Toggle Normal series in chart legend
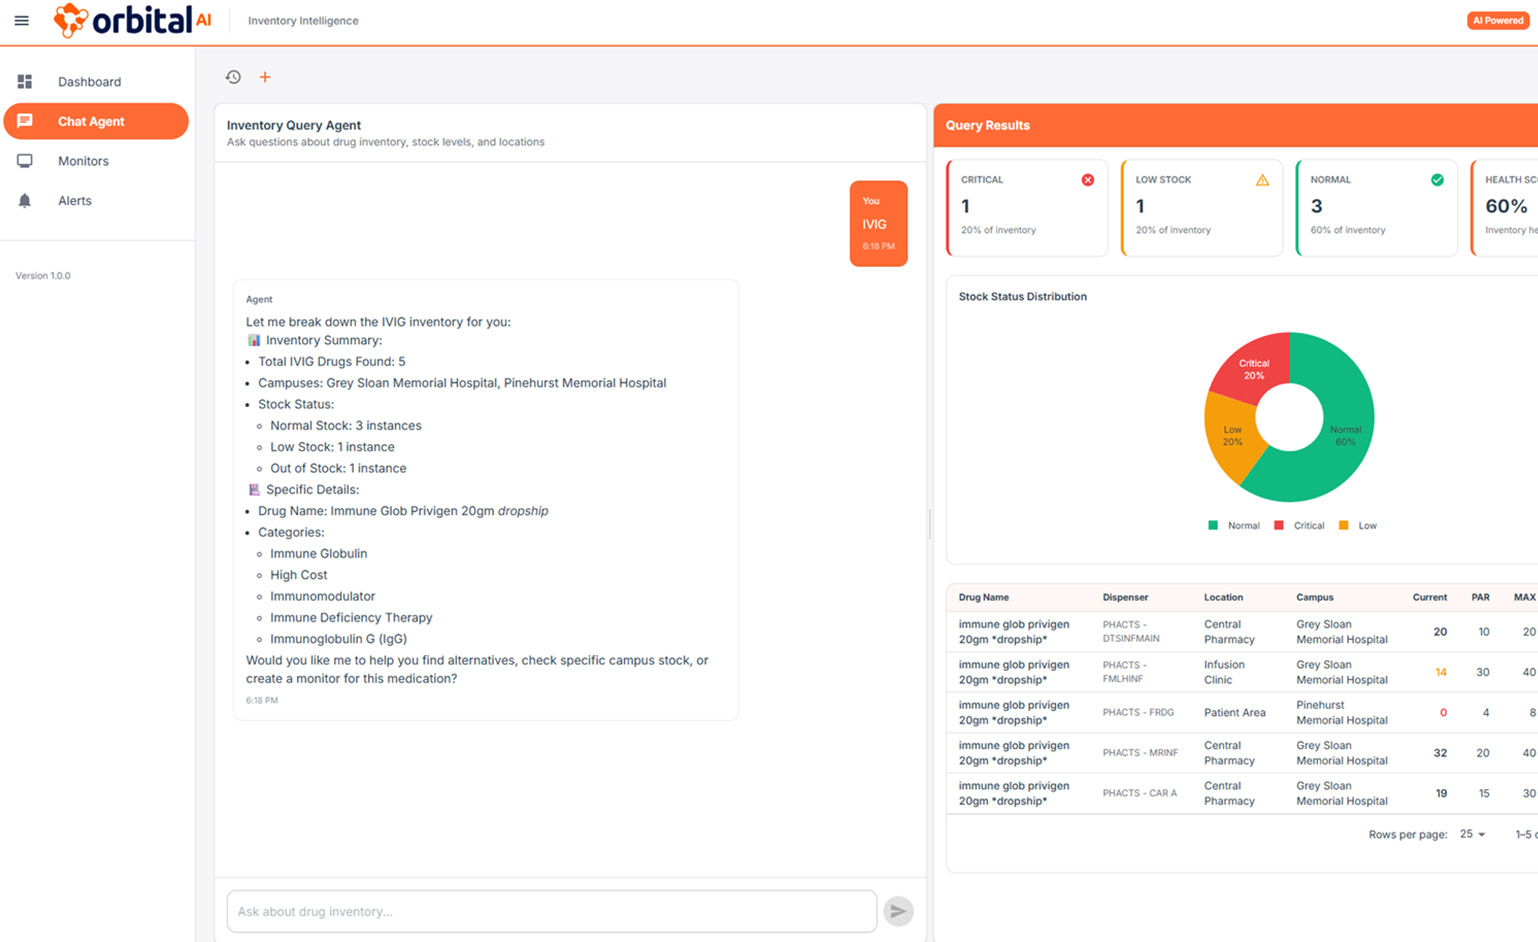 [1234, 525]
